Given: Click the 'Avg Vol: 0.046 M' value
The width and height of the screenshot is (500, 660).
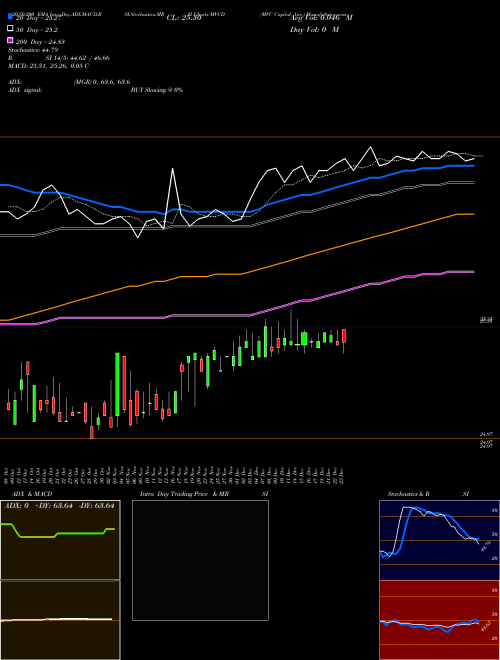Looking at the screenshot, I should click(321, 18).
